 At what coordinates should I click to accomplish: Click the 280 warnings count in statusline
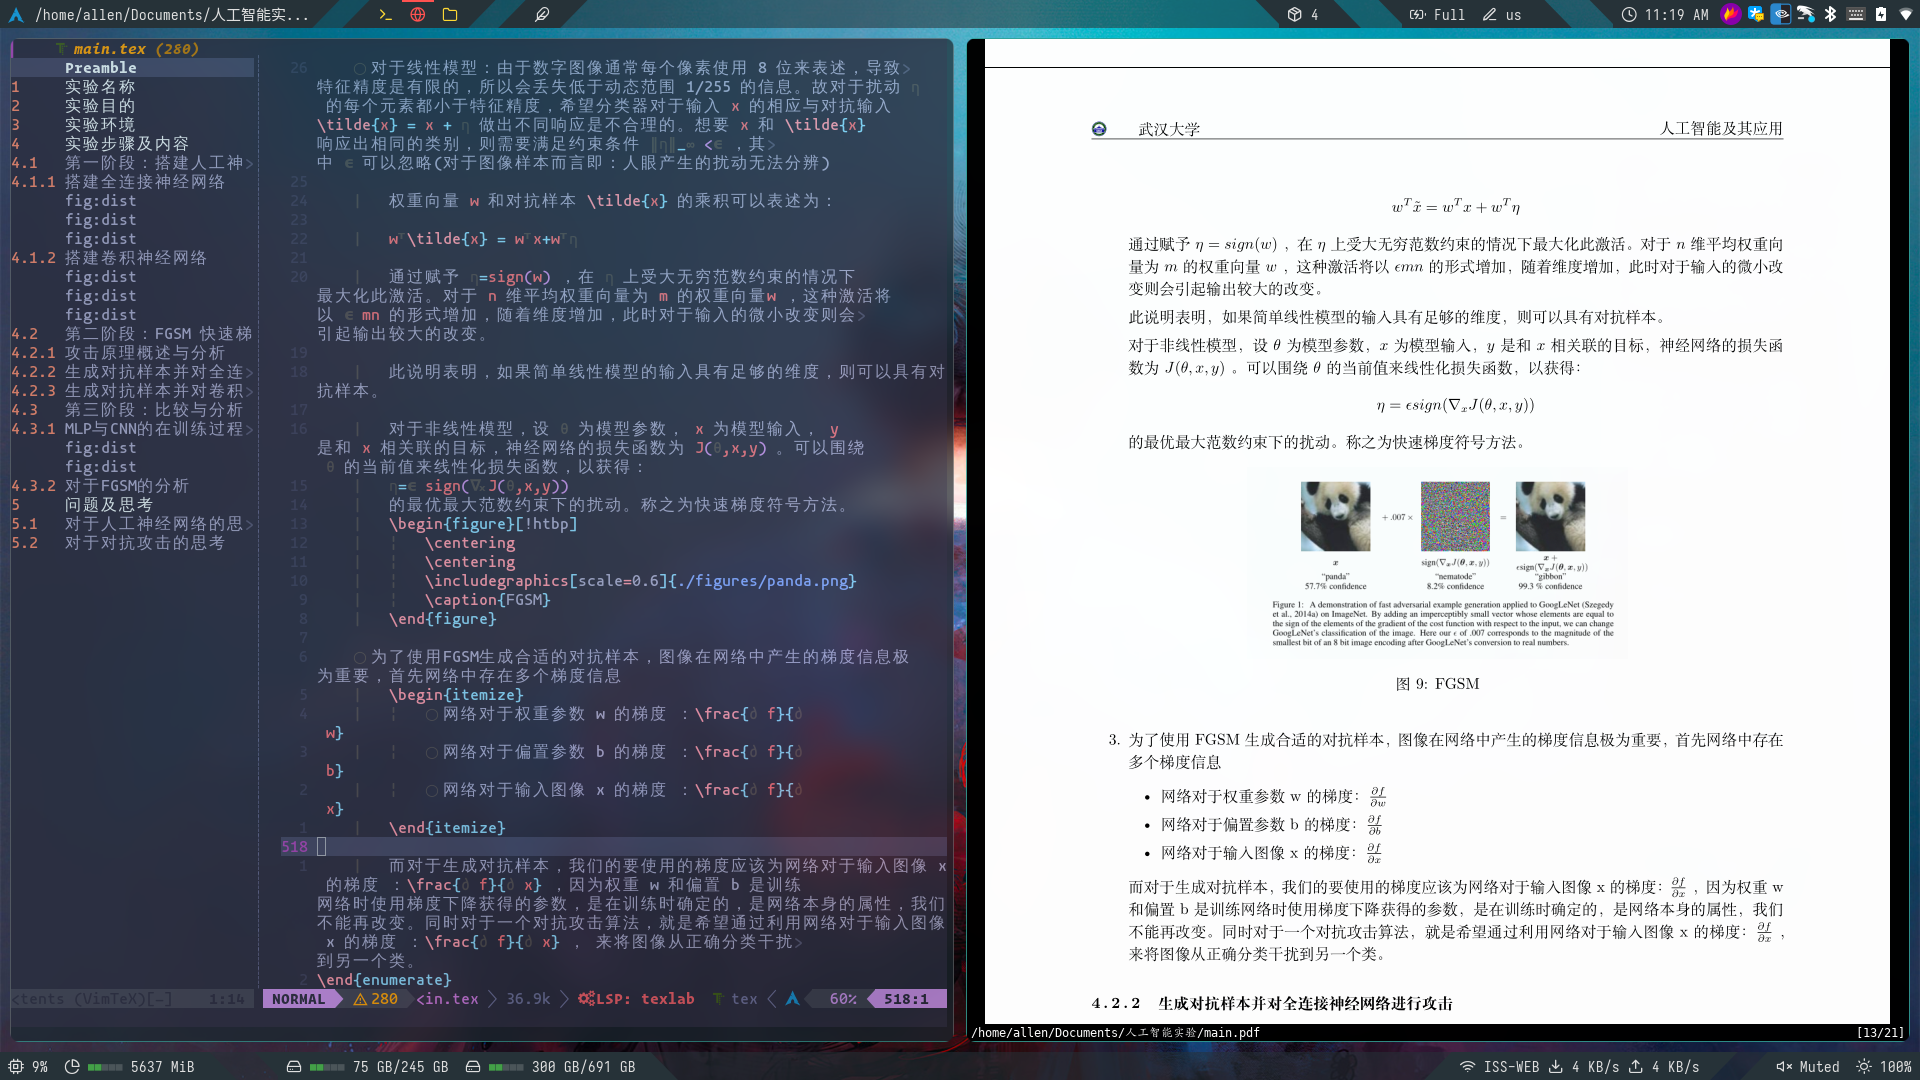point(376,999)
